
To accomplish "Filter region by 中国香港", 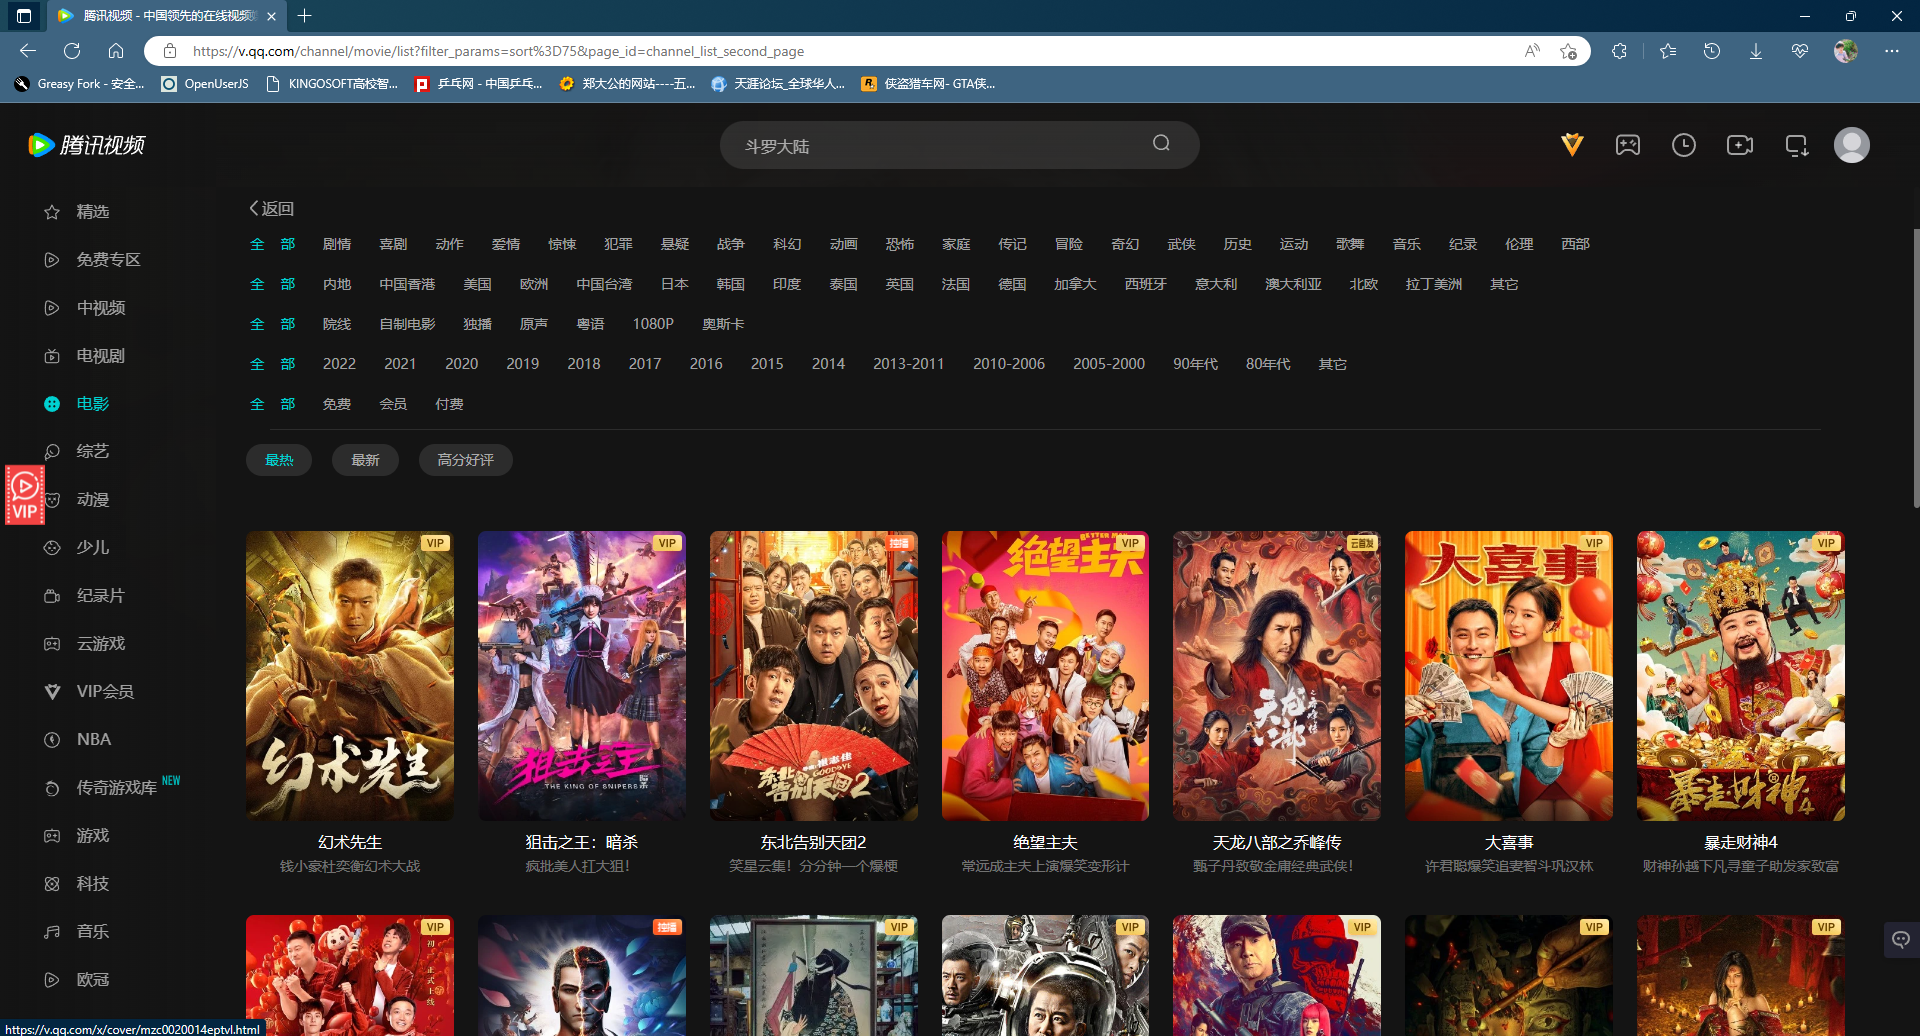I will click(407, 284).
